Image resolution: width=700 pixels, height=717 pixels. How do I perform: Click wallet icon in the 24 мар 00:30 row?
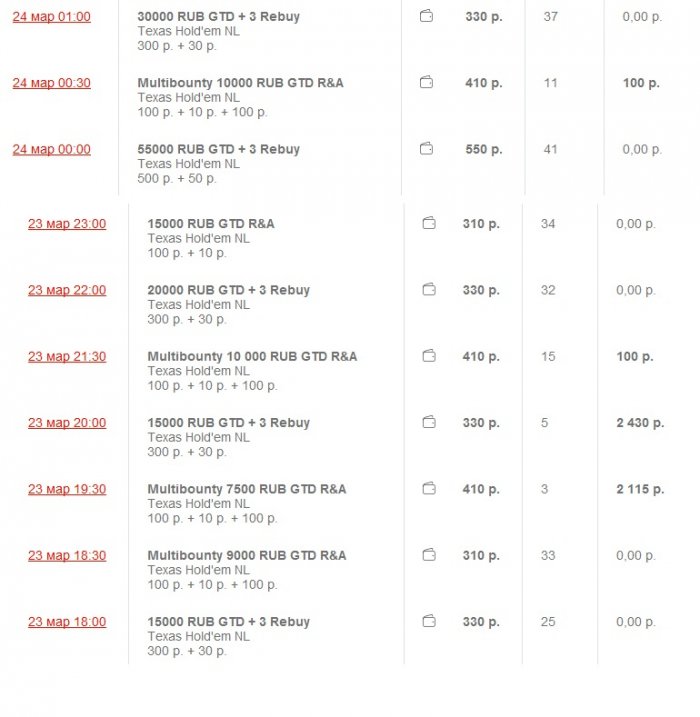click(x=426, y=83)
